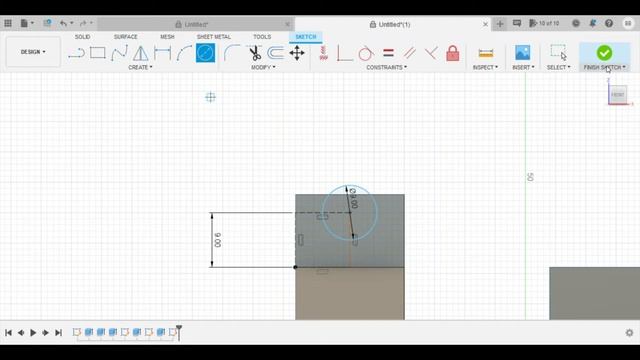Select the Fillet modify tool
Viewport: 640px width, 360px height.
(232, 53)
